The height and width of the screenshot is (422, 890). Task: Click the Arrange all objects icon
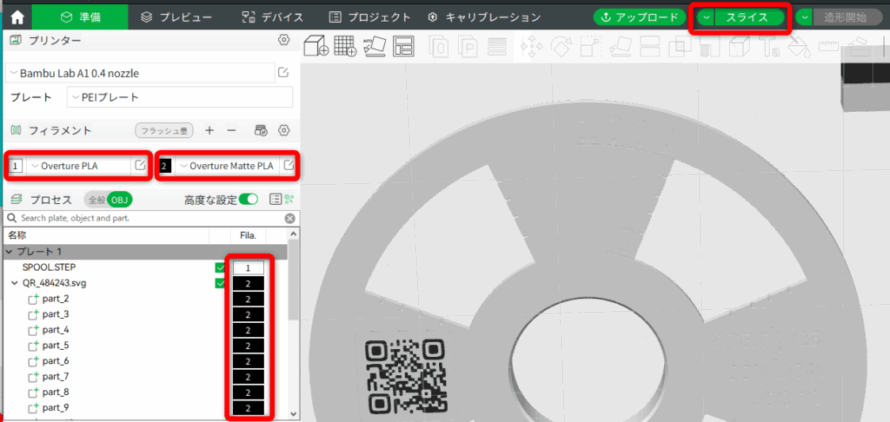[404, 46]
